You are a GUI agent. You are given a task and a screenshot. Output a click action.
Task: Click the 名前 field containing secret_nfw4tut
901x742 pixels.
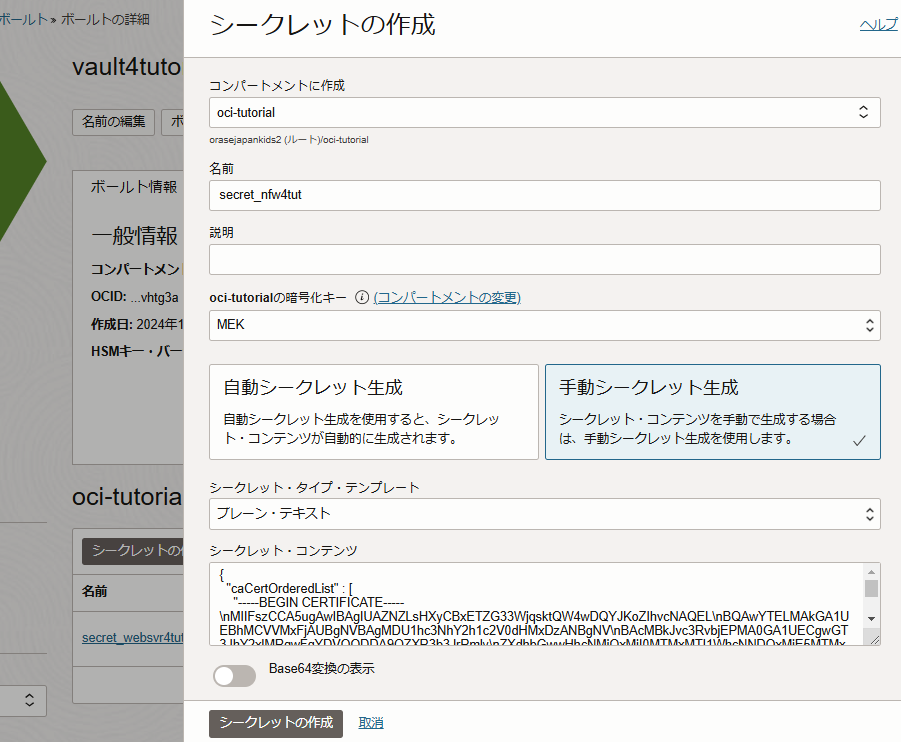544,195
